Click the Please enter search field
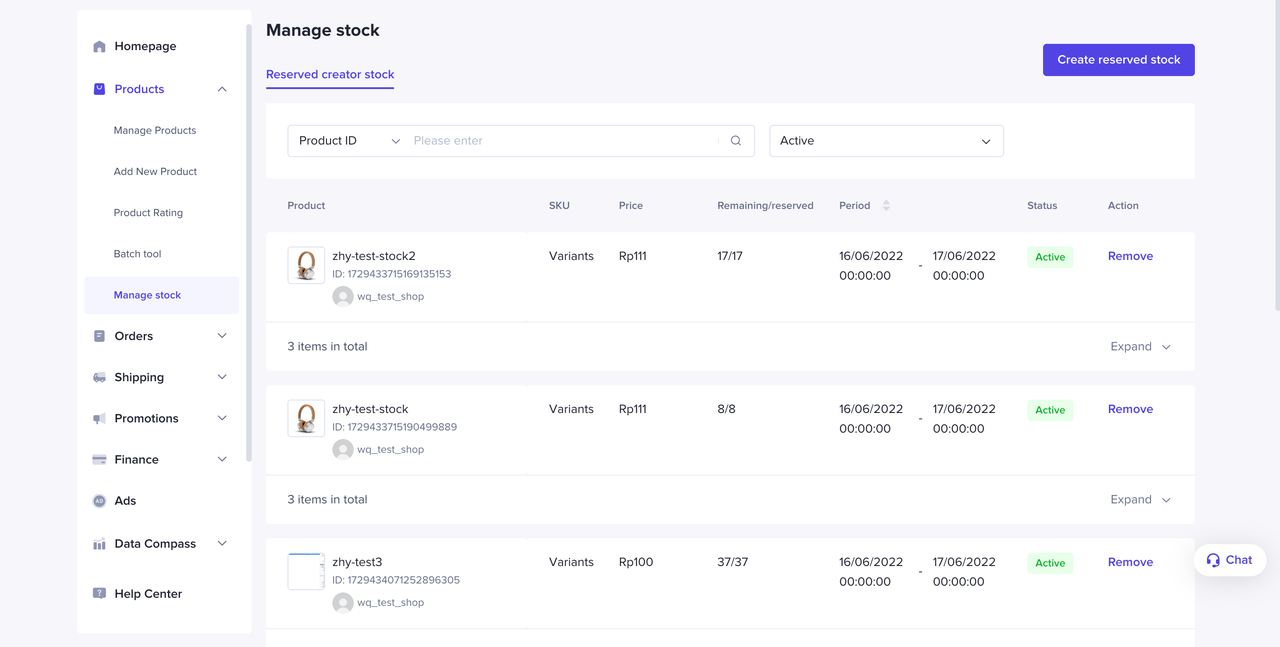 [563, 141]
